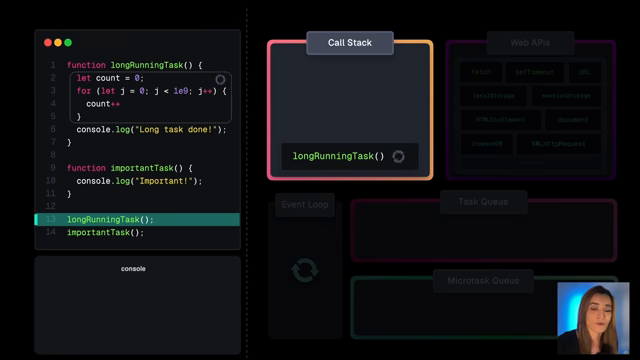Click the XMLHttpRequest tile in Web APIs
Screen dimensions: 640x360
559,144
